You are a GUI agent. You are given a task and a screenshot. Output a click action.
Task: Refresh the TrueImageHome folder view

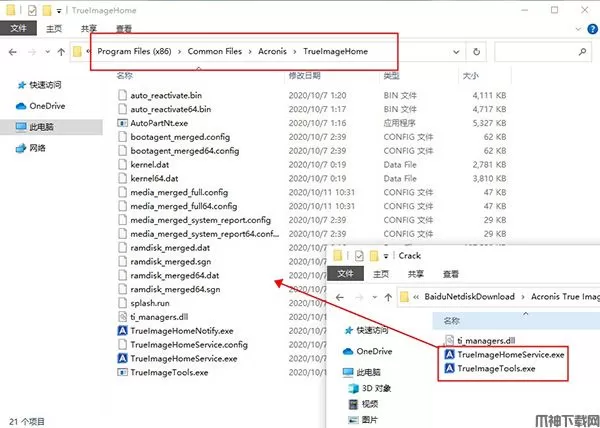(x=476, y=52)
